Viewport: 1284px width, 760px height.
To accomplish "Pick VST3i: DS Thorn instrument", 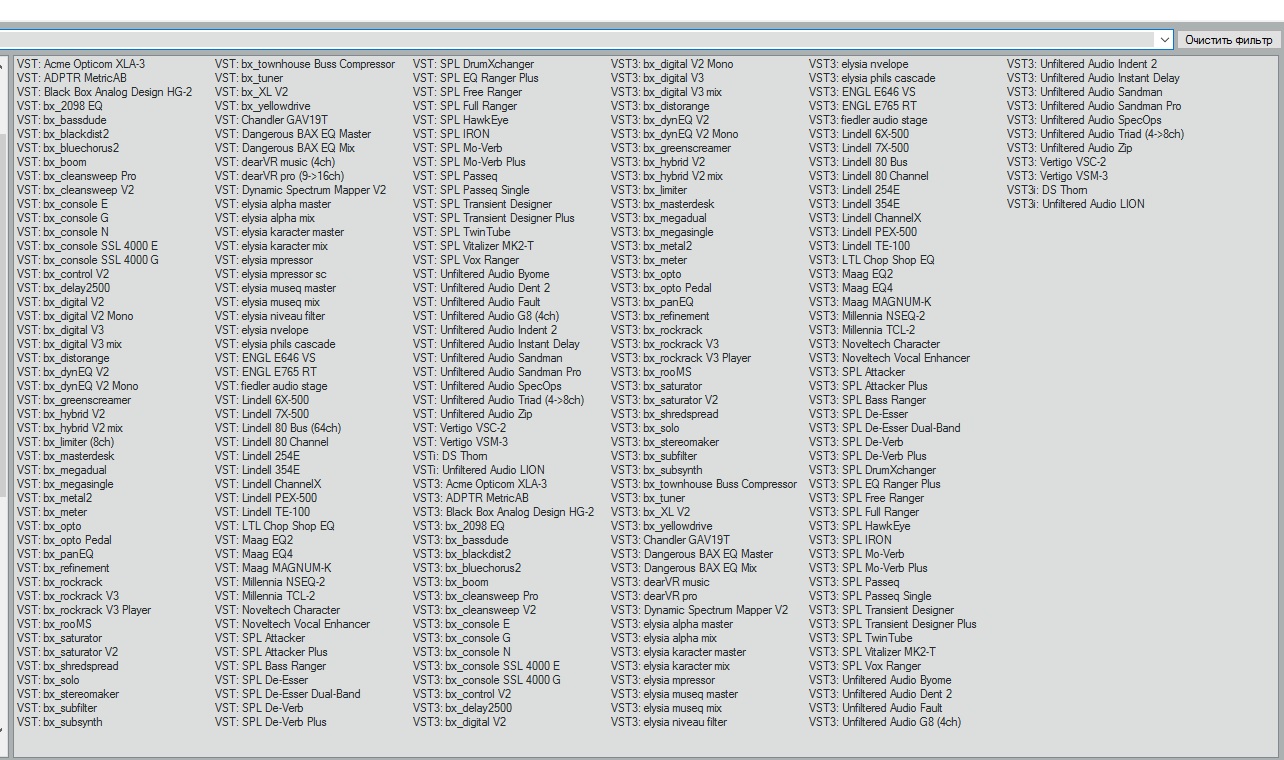I will (x=1047, y=190).
